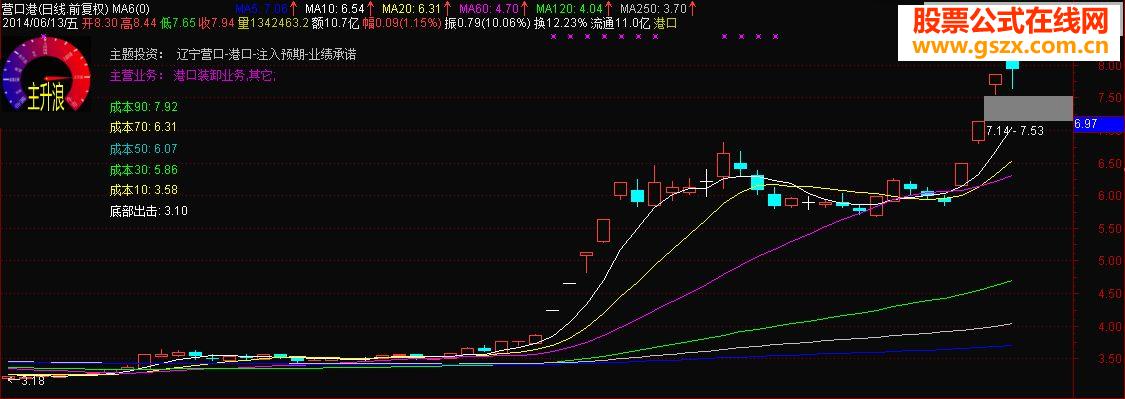Click the float shares 流通11.0亿
The image size is (1125, 399).
click(x=621, y=23)
